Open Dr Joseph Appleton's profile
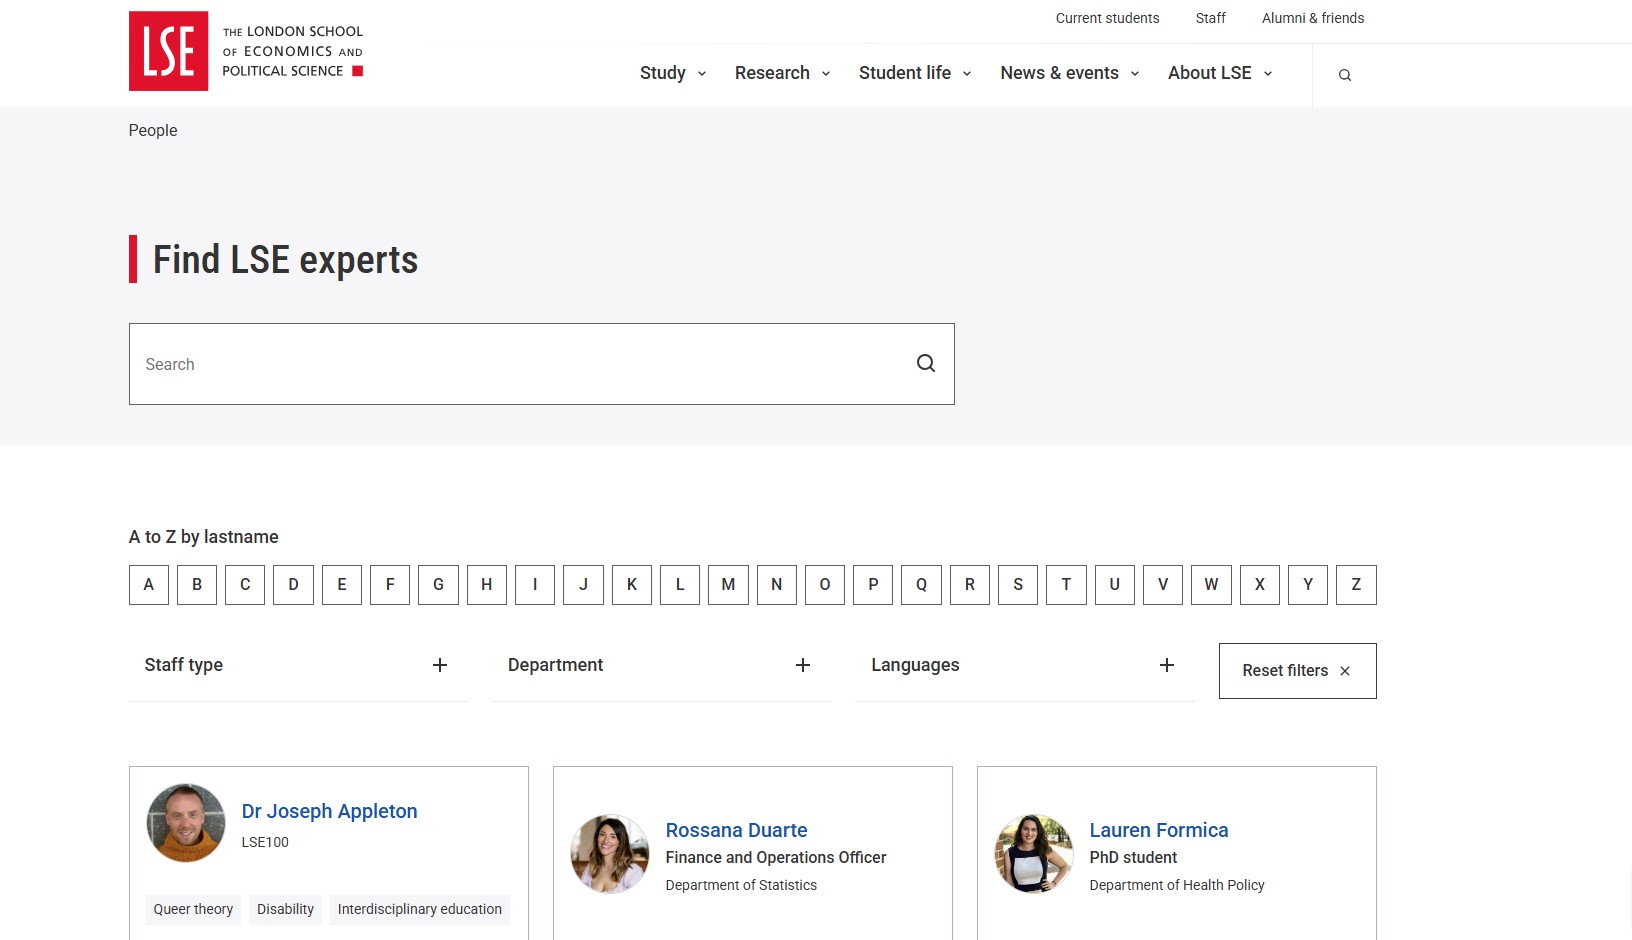The height and width of the screenshot is (940, 1632). (x=330, y=811)
